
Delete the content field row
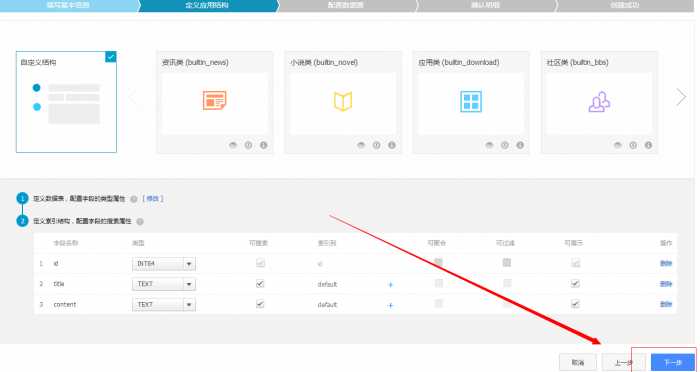point(666,305)
